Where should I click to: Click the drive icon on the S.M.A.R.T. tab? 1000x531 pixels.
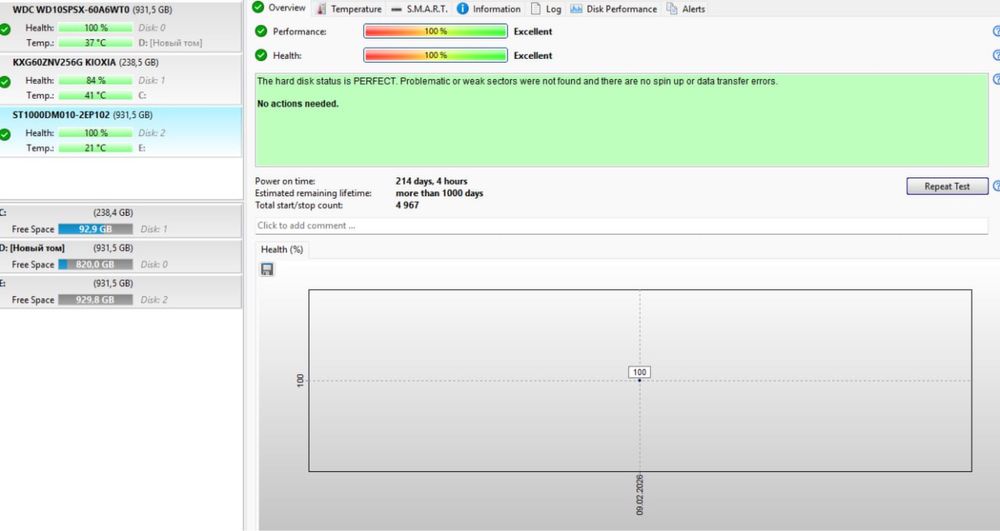[397, 10]
